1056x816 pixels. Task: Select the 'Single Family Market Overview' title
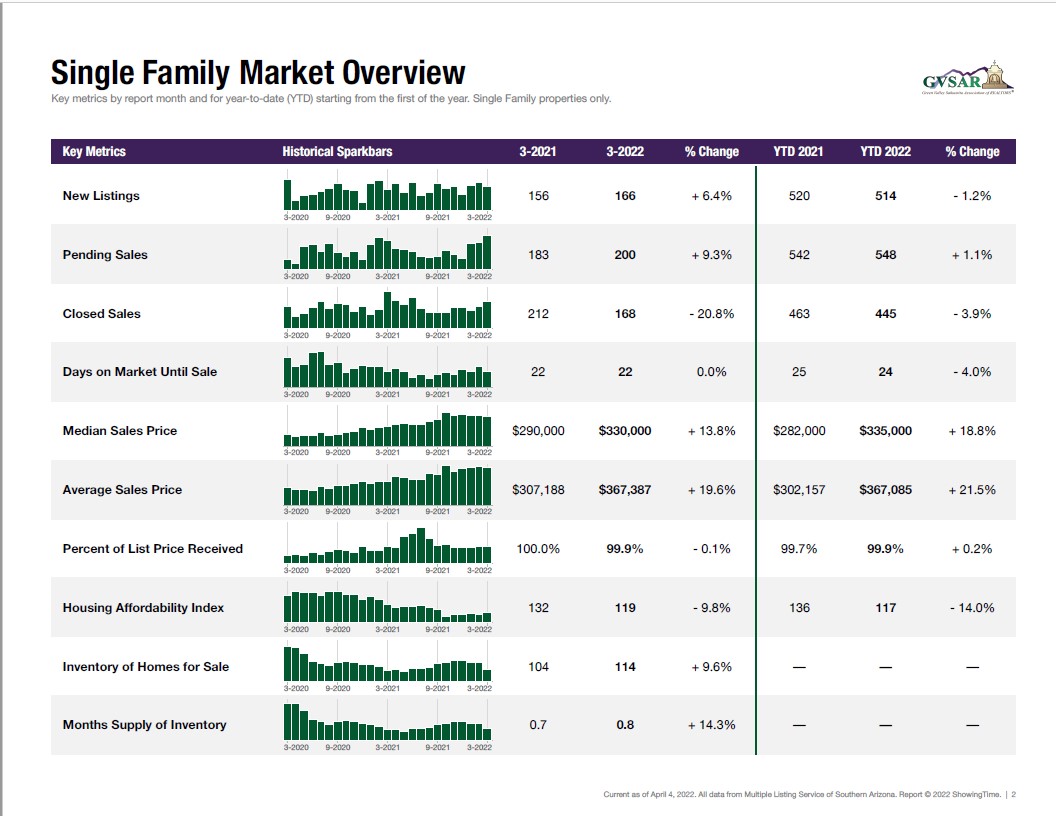(x=258, y=73)
